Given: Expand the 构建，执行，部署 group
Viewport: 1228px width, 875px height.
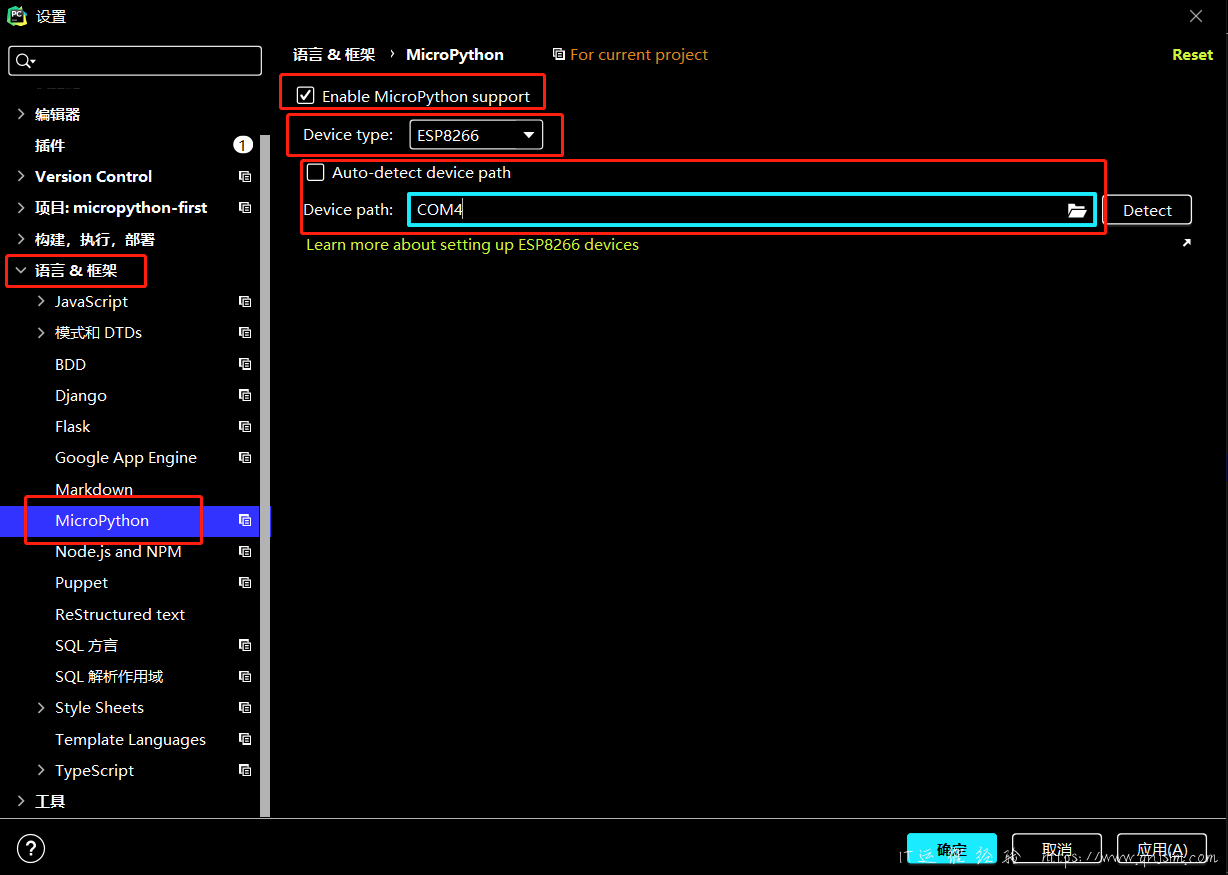Looking at the screenshot, I should click(x=21, y=239).
